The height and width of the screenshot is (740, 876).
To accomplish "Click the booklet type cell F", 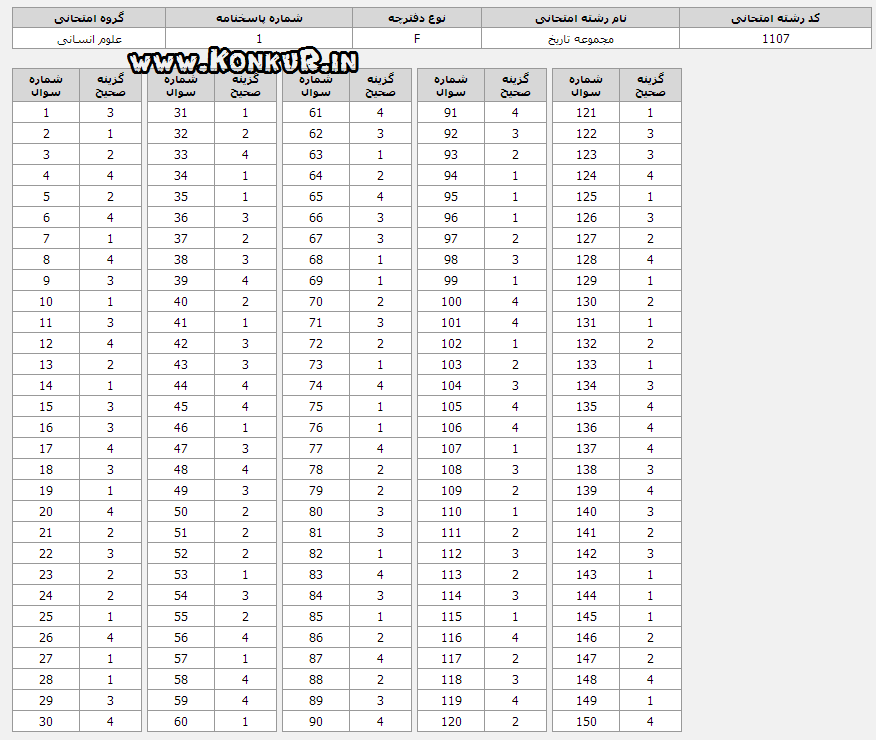I will tap(417, 39).
